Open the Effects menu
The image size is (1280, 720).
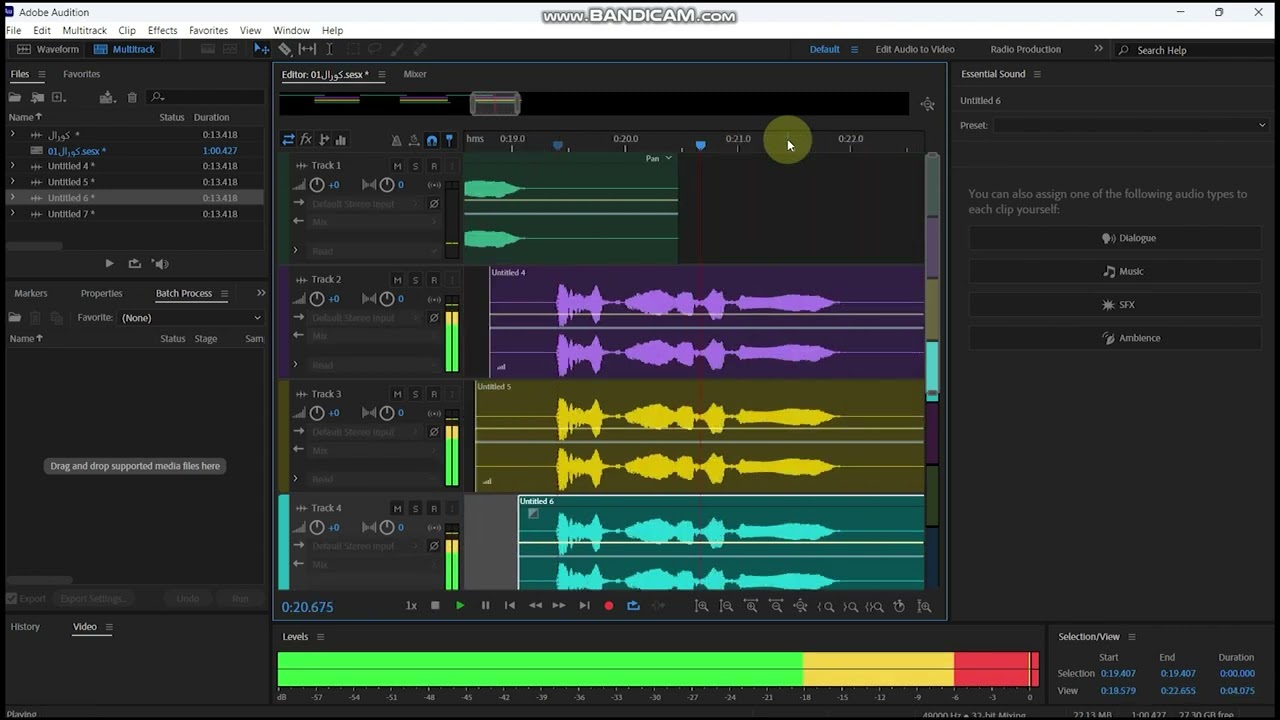[162, 31]
